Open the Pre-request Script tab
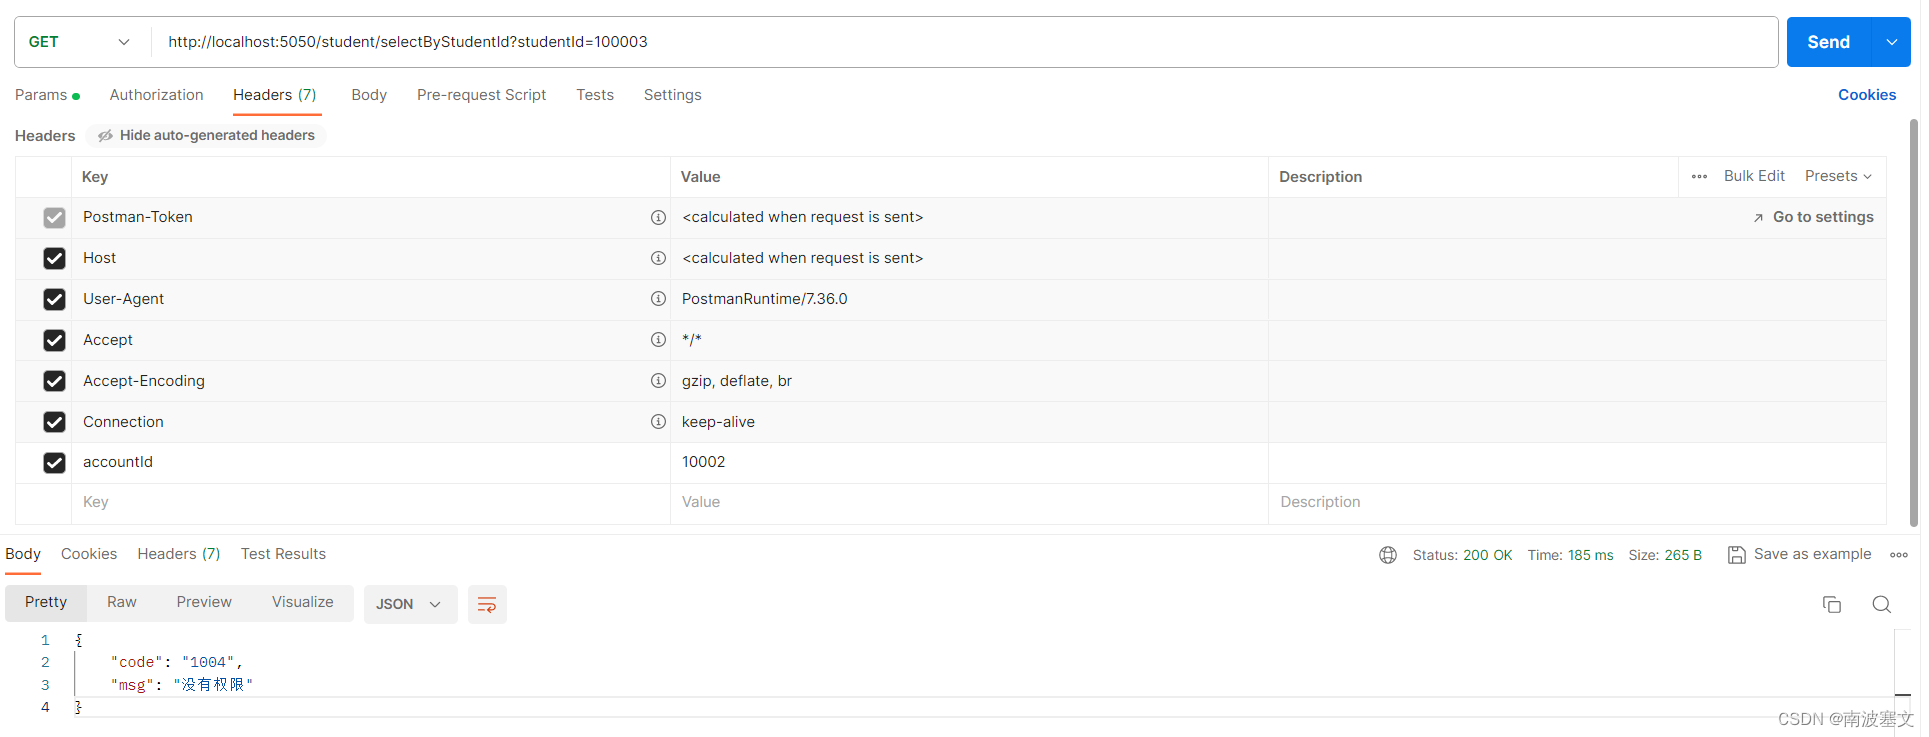 [481, 95]
